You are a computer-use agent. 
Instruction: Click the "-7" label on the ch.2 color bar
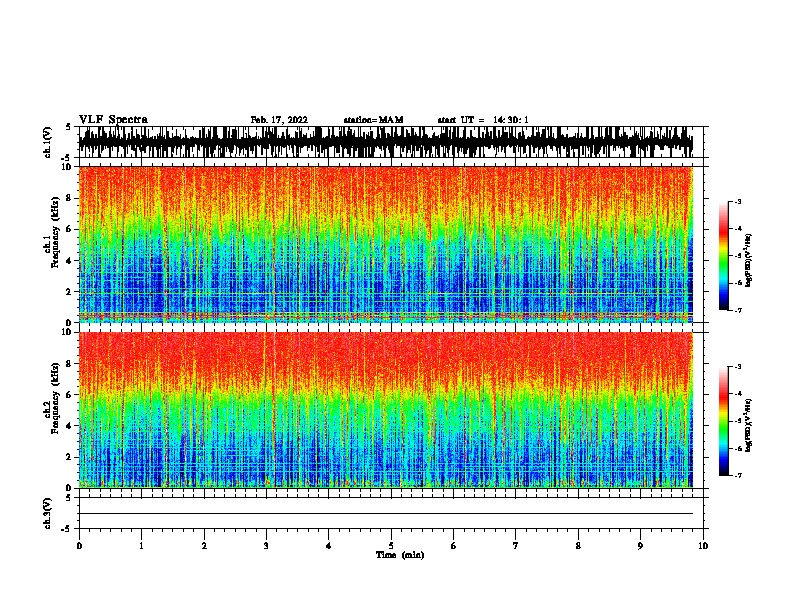(738, 476)
